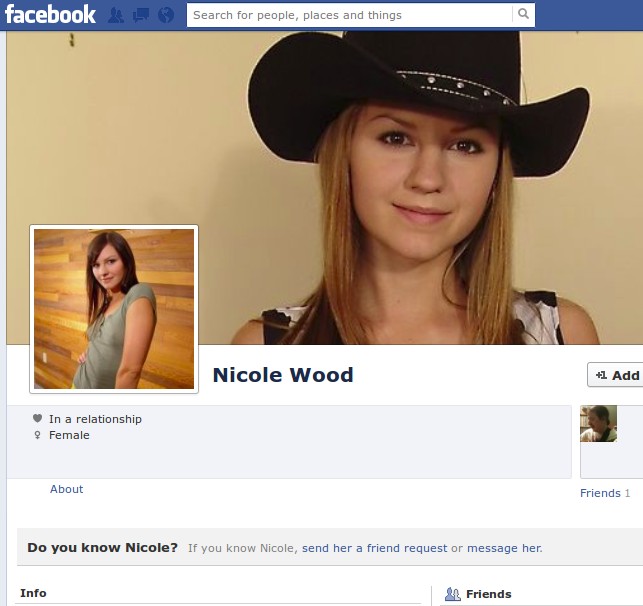Open the Friends 1 link
Screen dimensions: 643x606
605,493
